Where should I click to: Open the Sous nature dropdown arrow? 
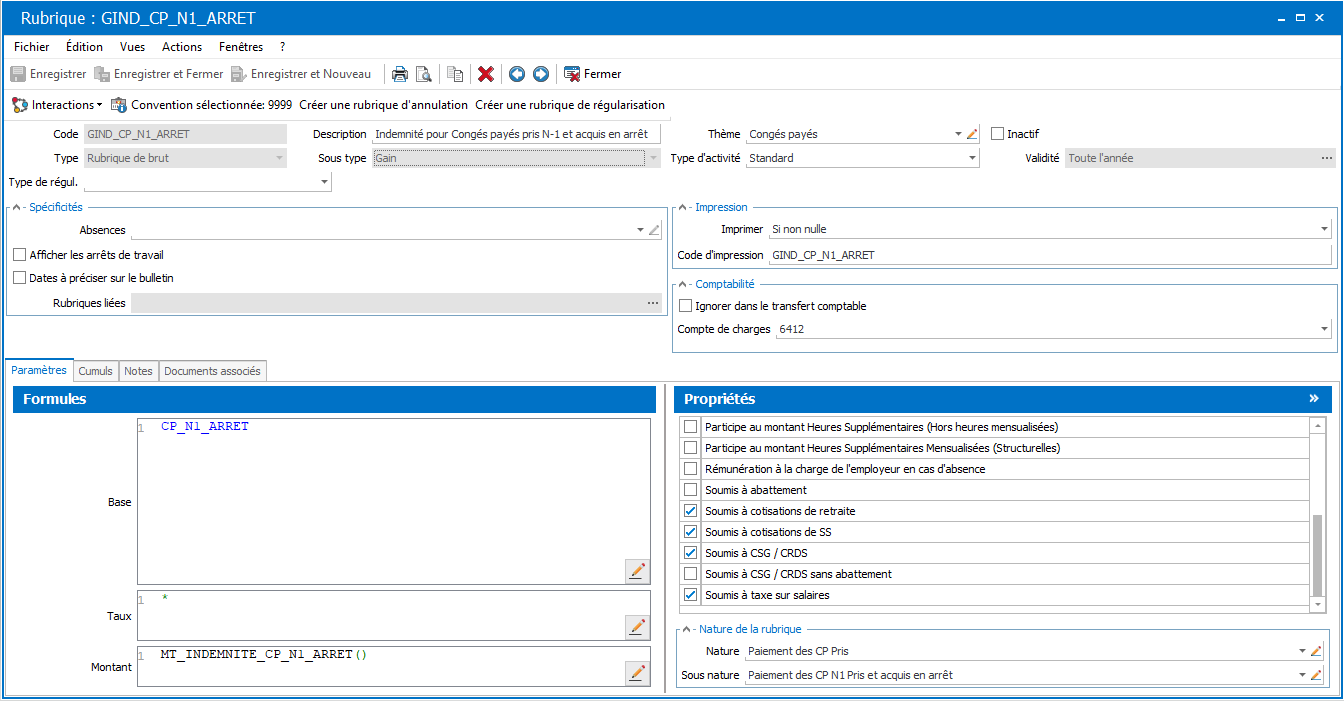click(1302, 675)
